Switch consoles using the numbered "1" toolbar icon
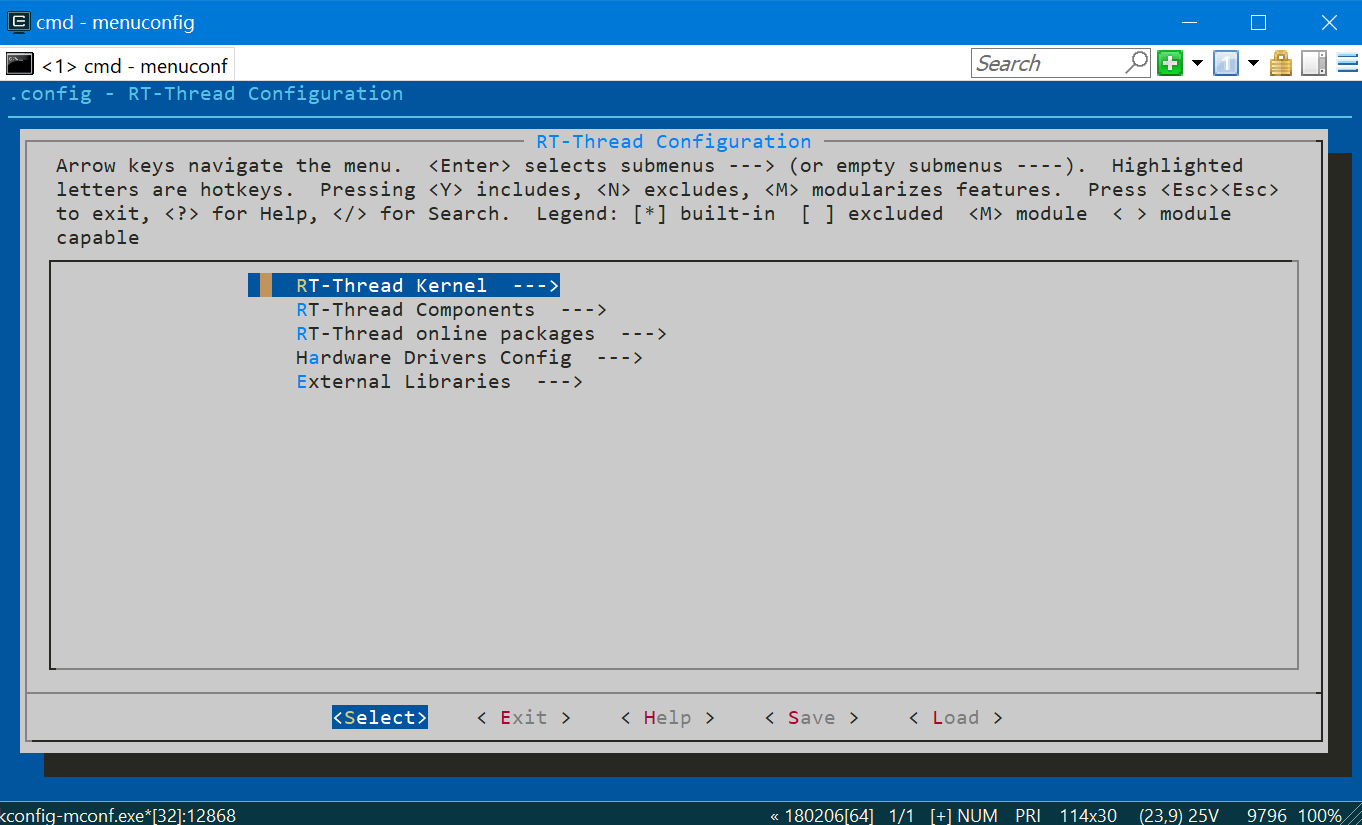This screenshot has height=825, width=1362. [1225, 62]
